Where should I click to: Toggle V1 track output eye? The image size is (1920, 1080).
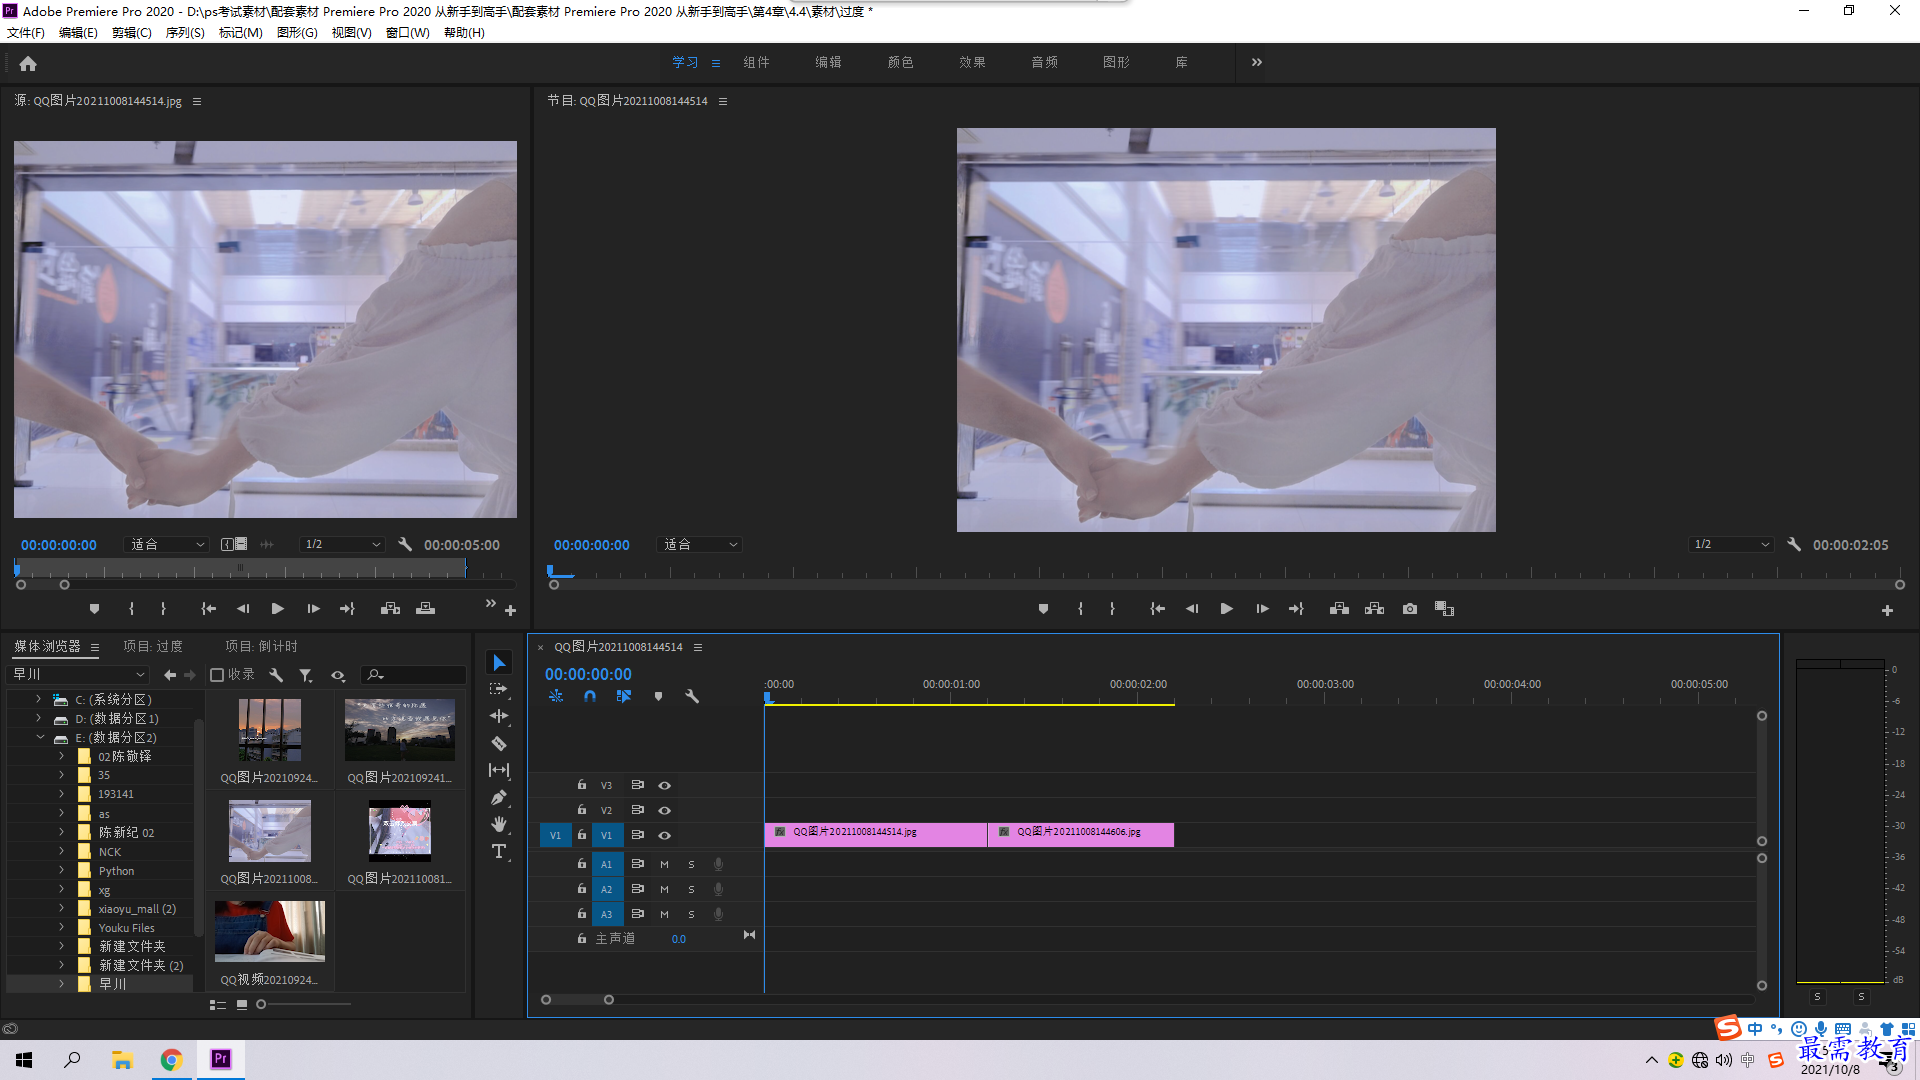(x=664, y=835)
